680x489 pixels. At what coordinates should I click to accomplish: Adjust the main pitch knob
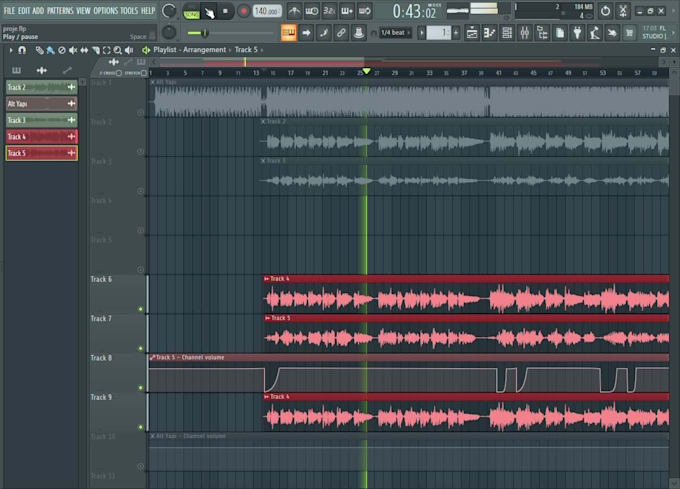coord(169,32)
